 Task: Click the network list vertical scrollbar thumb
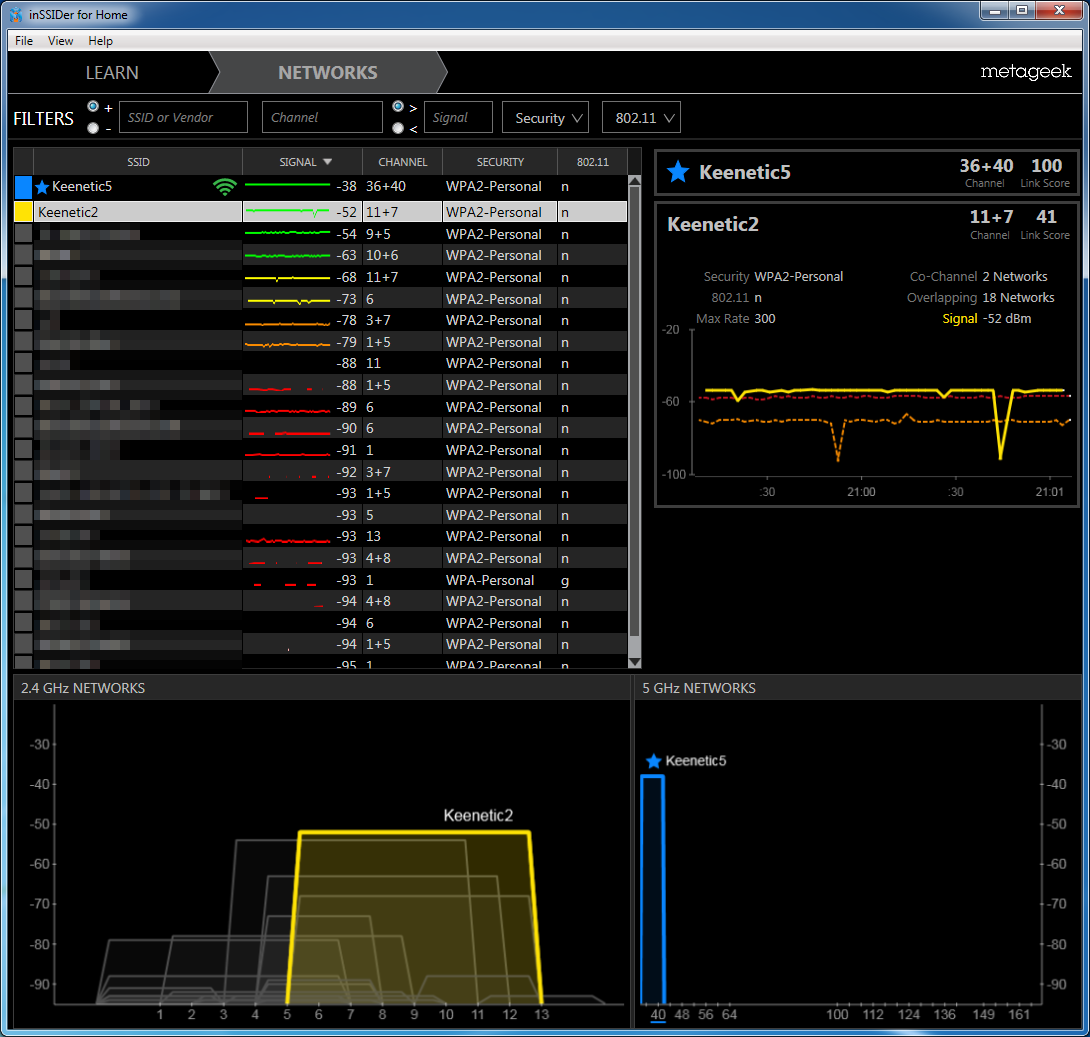pos(634,412)
